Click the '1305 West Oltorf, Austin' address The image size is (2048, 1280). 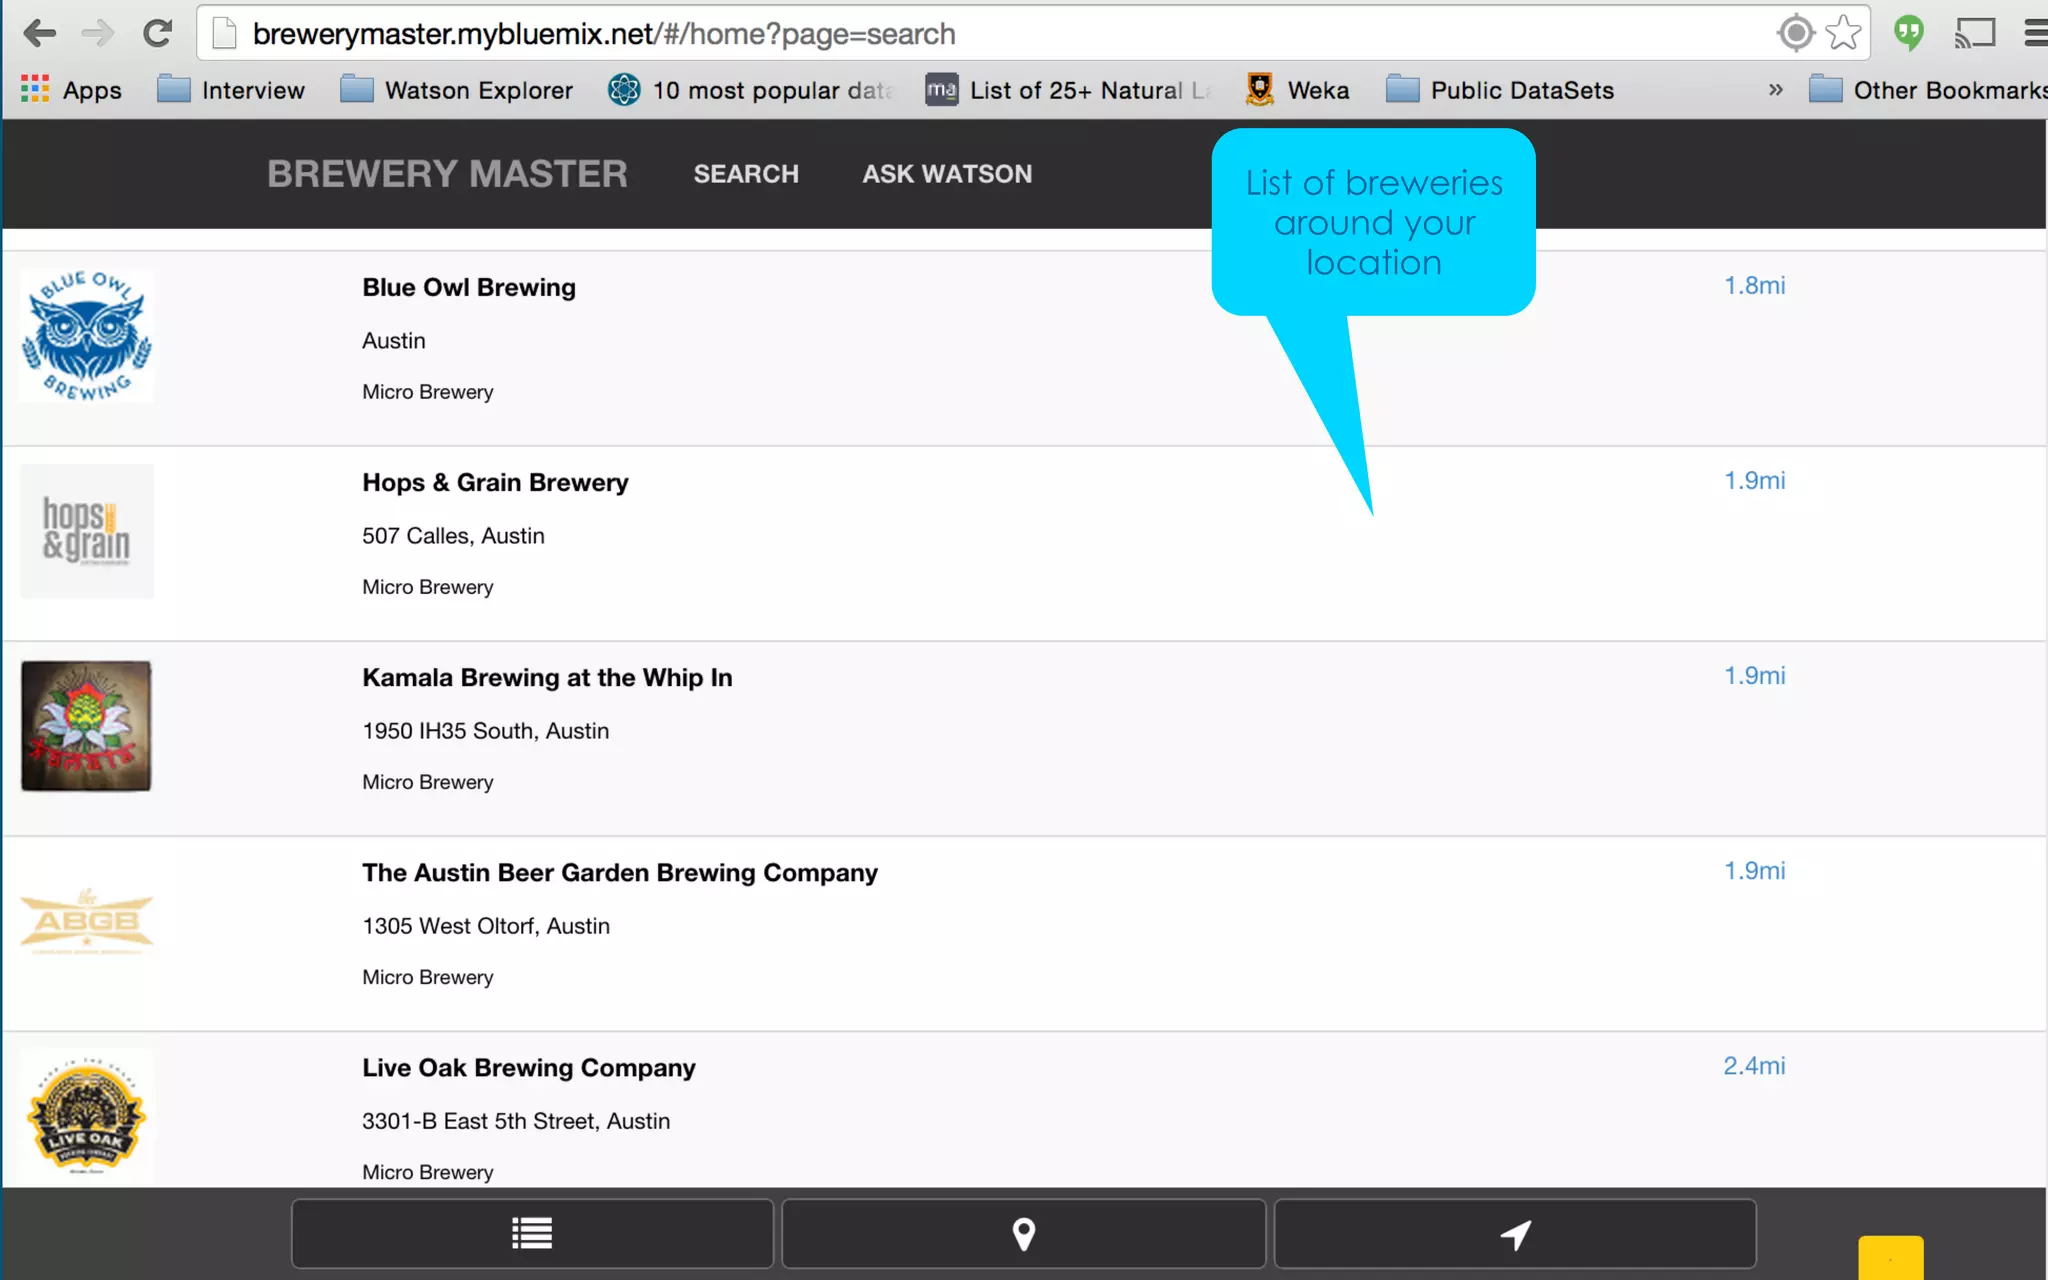tap(486, 926)
